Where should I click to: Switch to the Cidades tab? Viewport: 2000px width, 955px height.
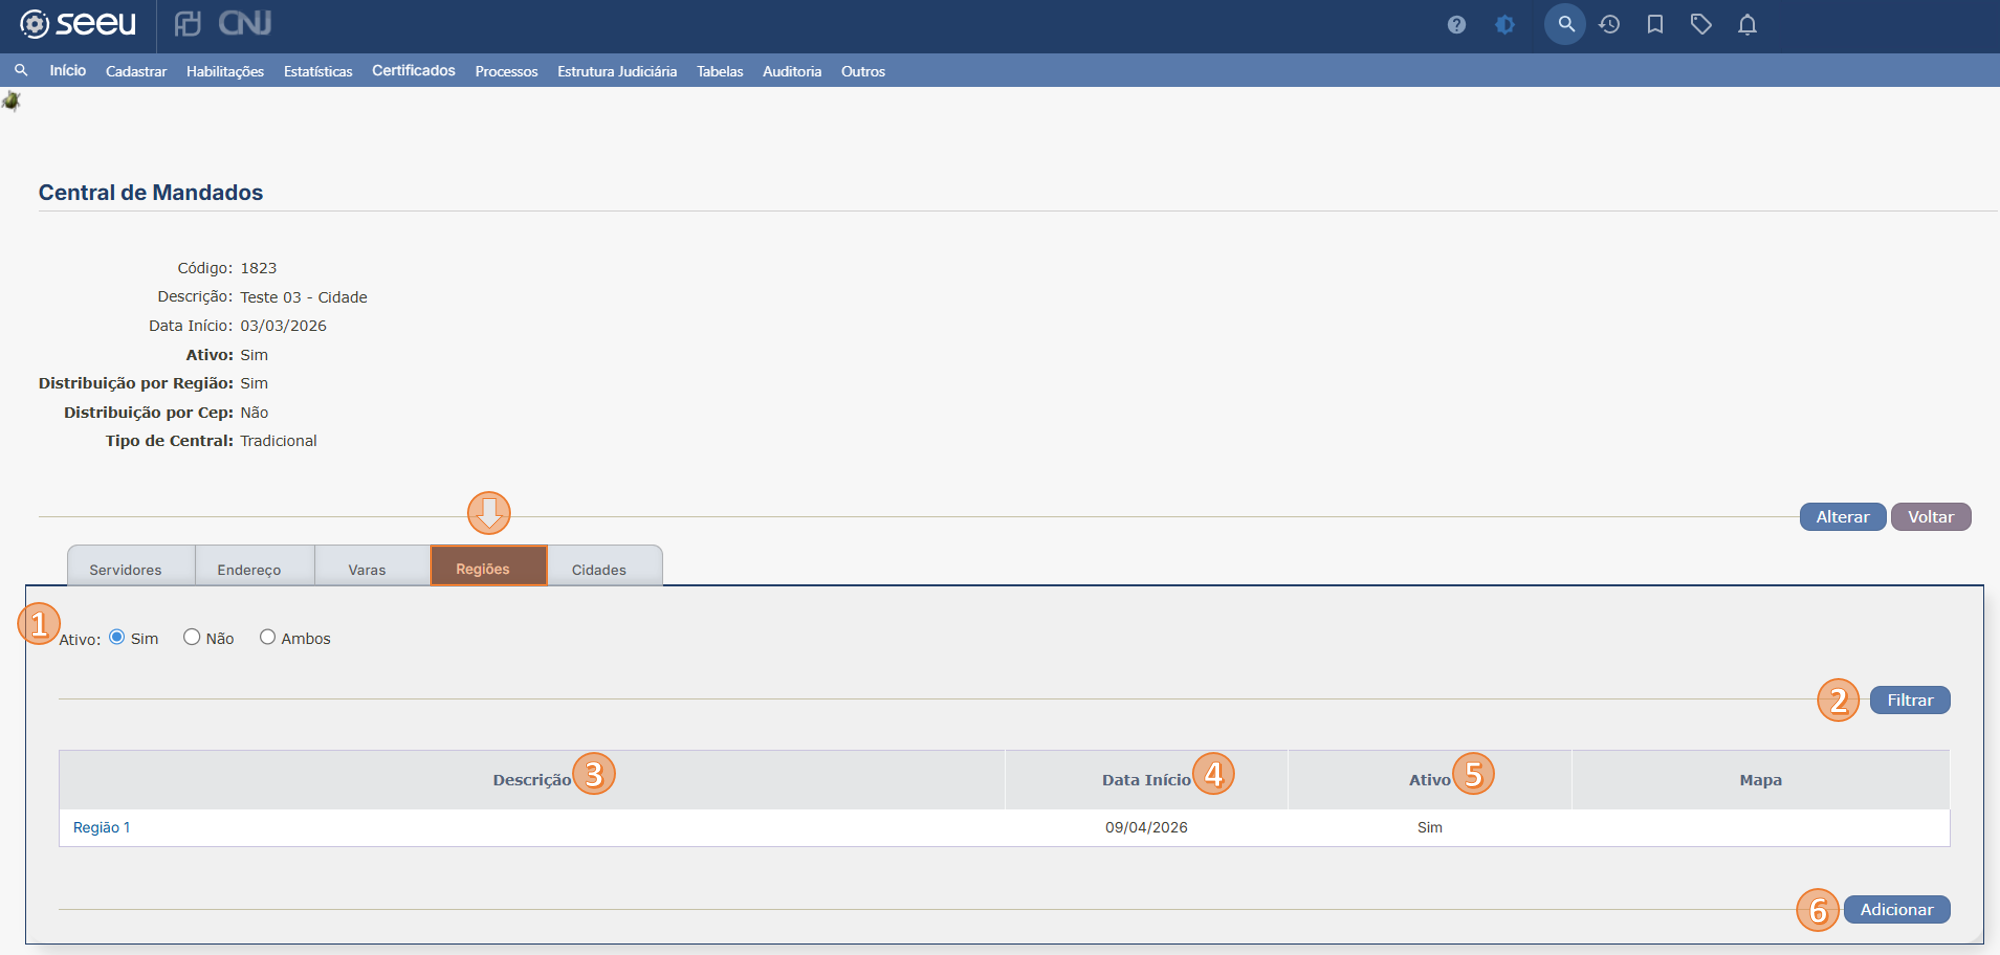pos(604,566)
